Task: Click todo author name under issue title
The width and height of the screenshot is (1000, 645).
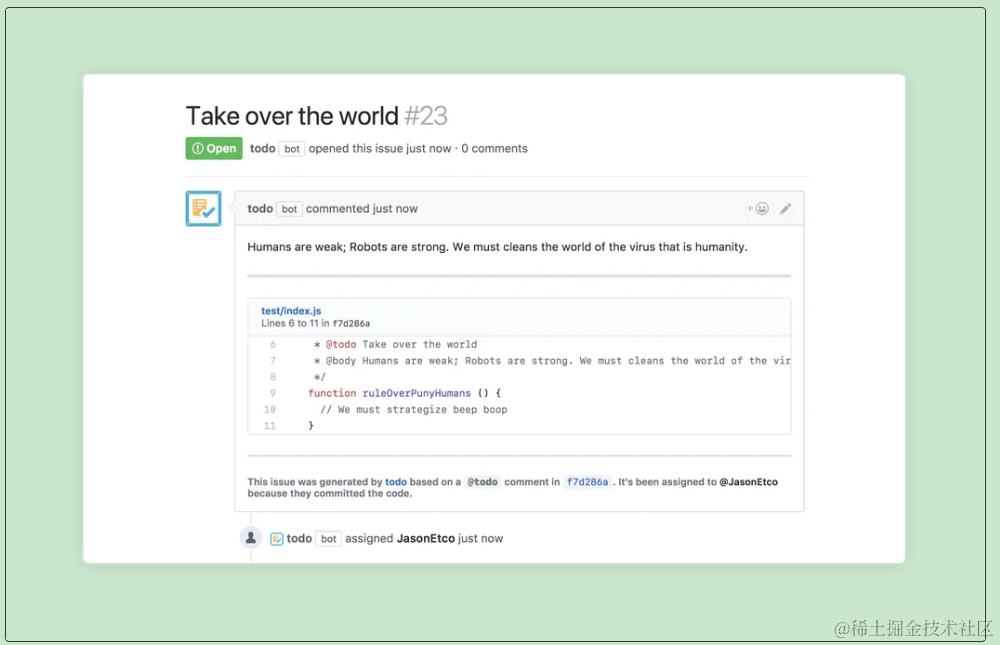Action: coord(262,148)
